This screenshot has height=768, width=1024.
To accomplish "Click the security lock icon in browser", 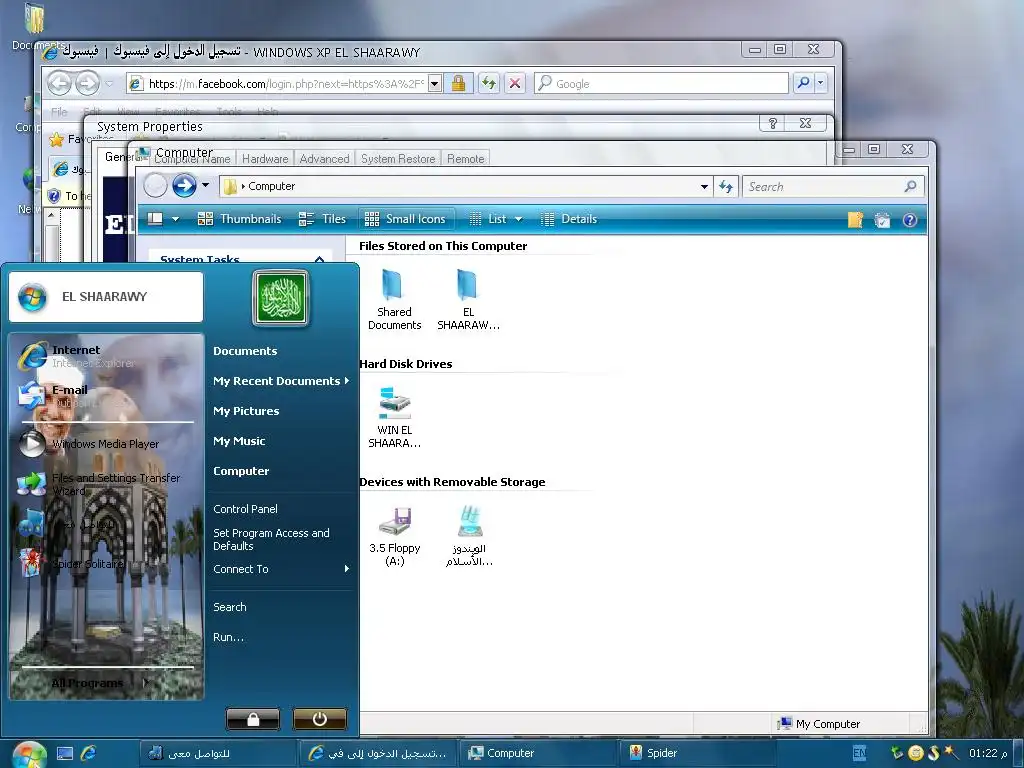I will (x=458, y=83).
